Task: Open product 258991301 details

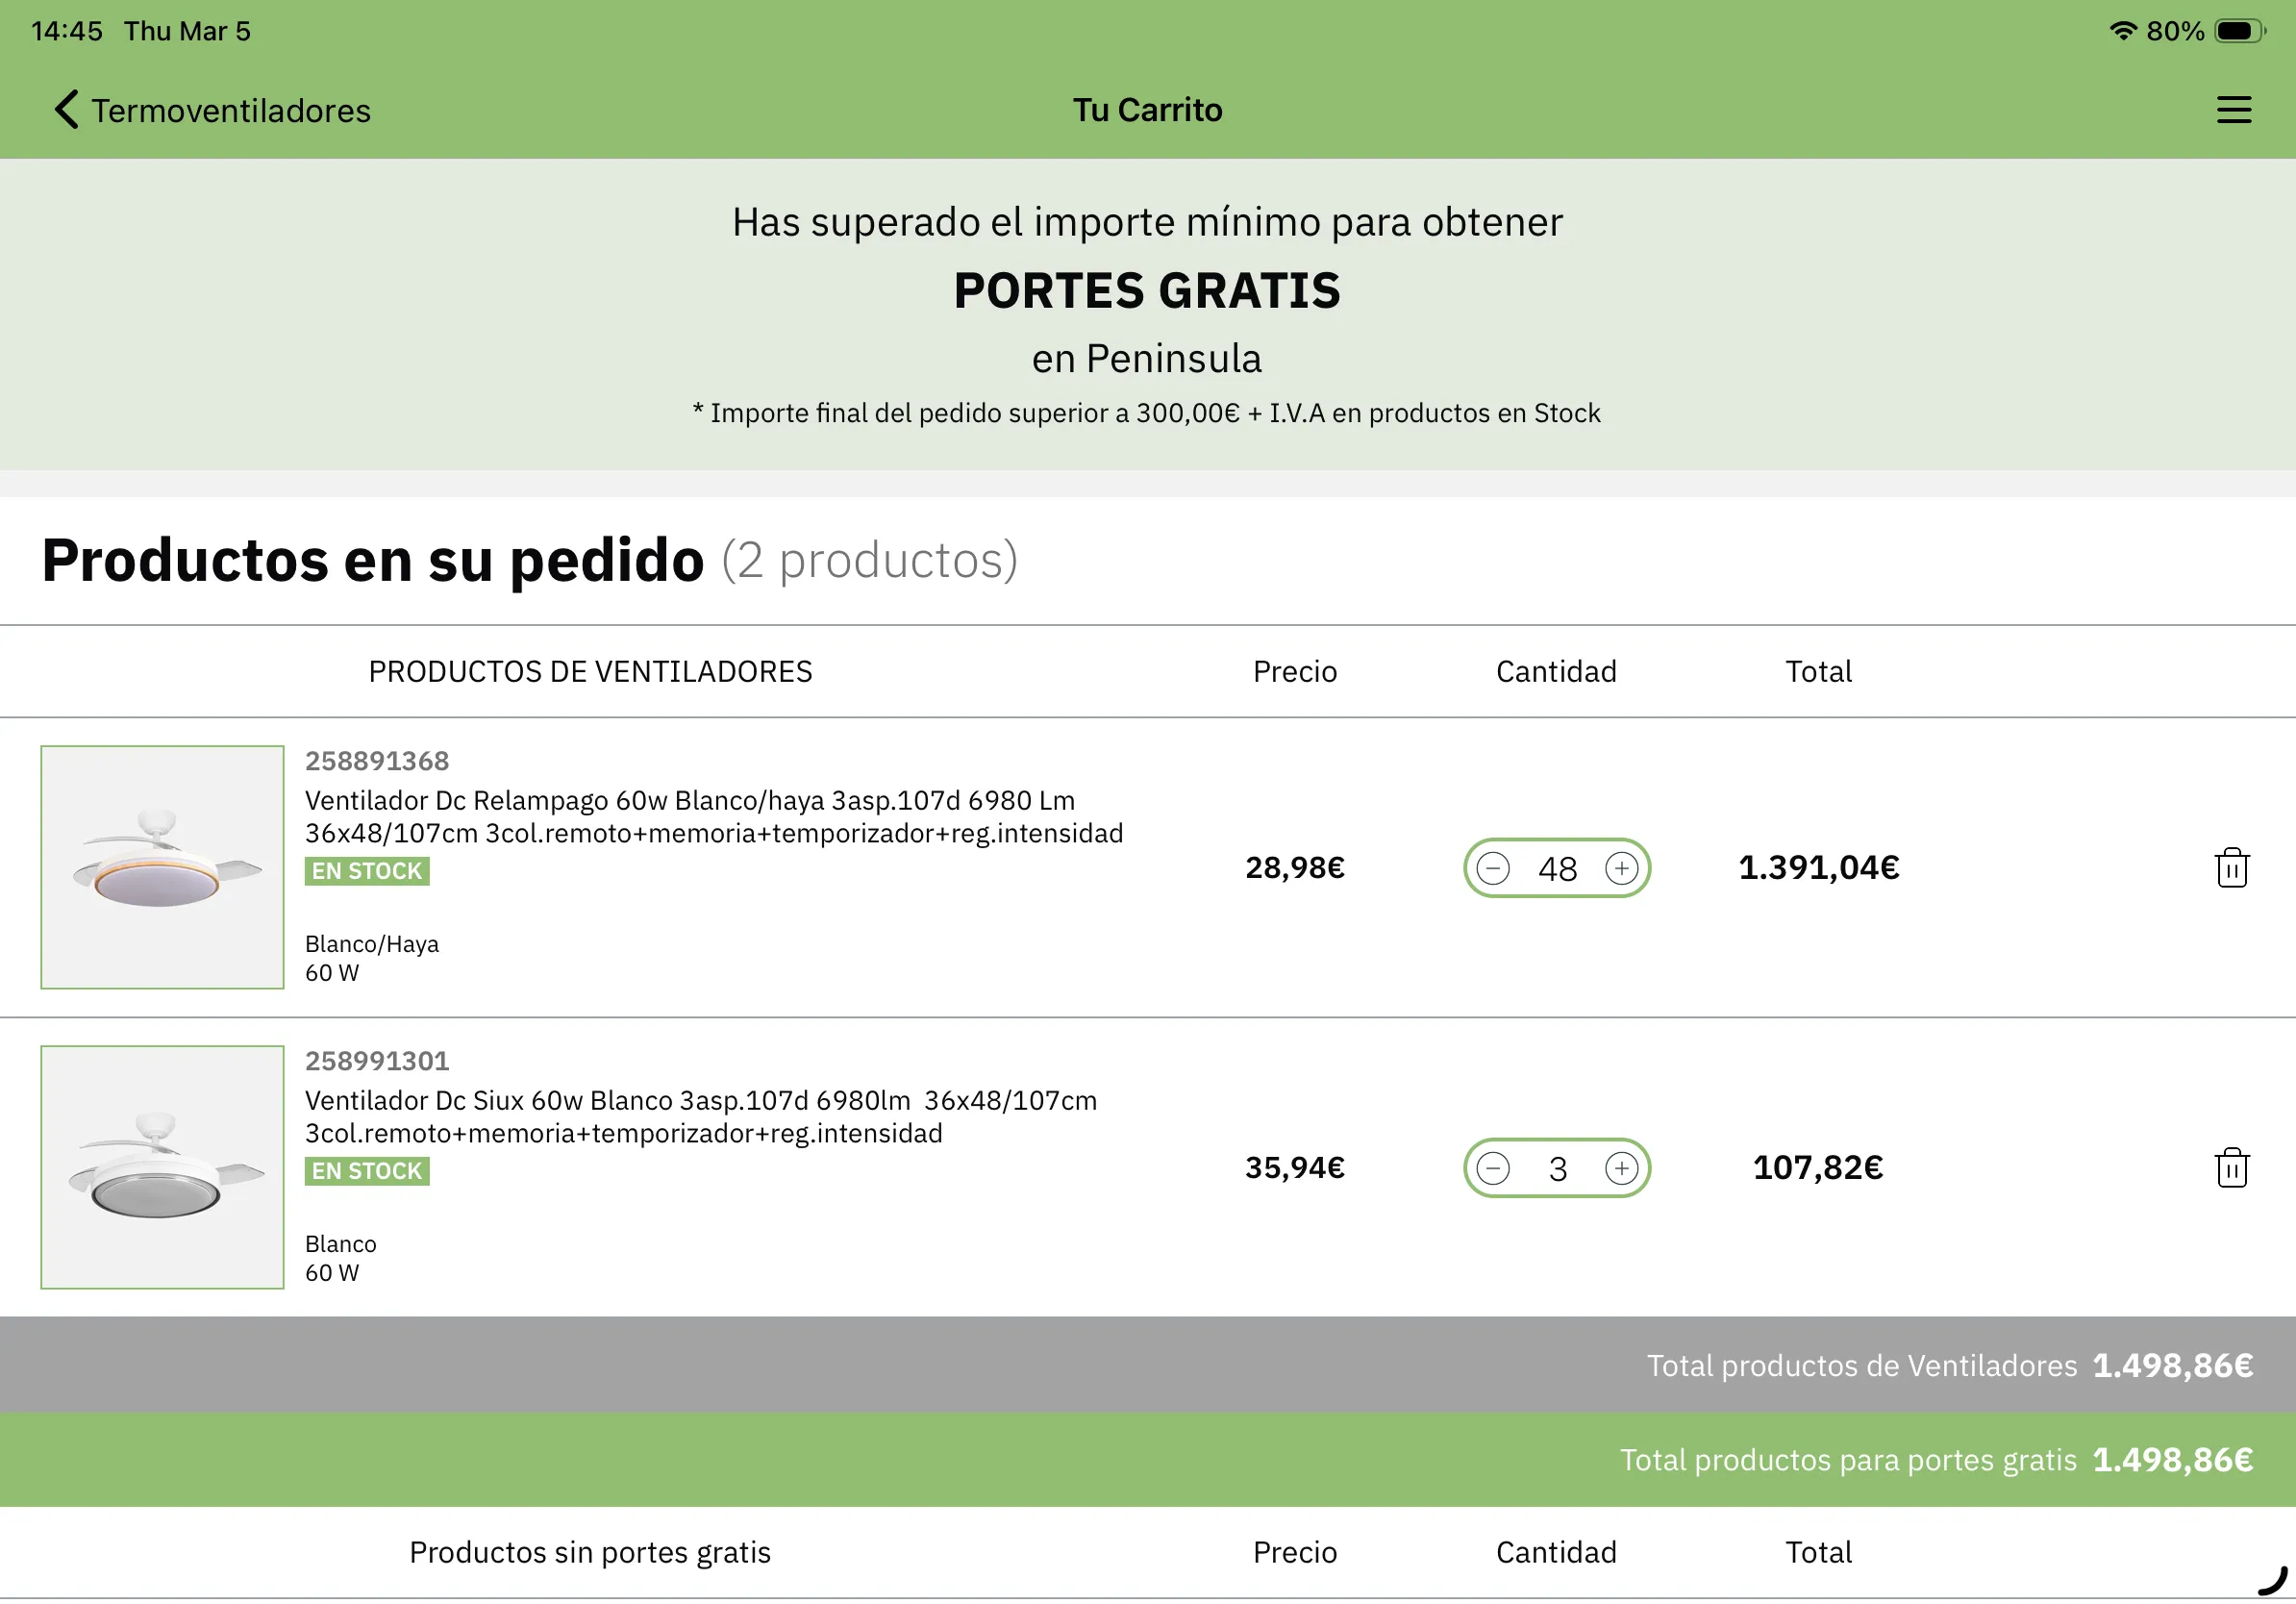Action: (377, 1061)
